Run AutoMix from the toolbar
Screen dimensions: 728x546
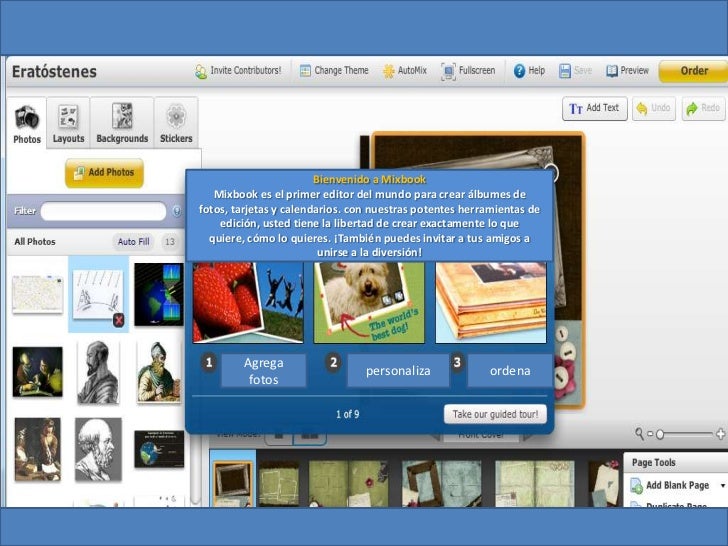[404, 71]
